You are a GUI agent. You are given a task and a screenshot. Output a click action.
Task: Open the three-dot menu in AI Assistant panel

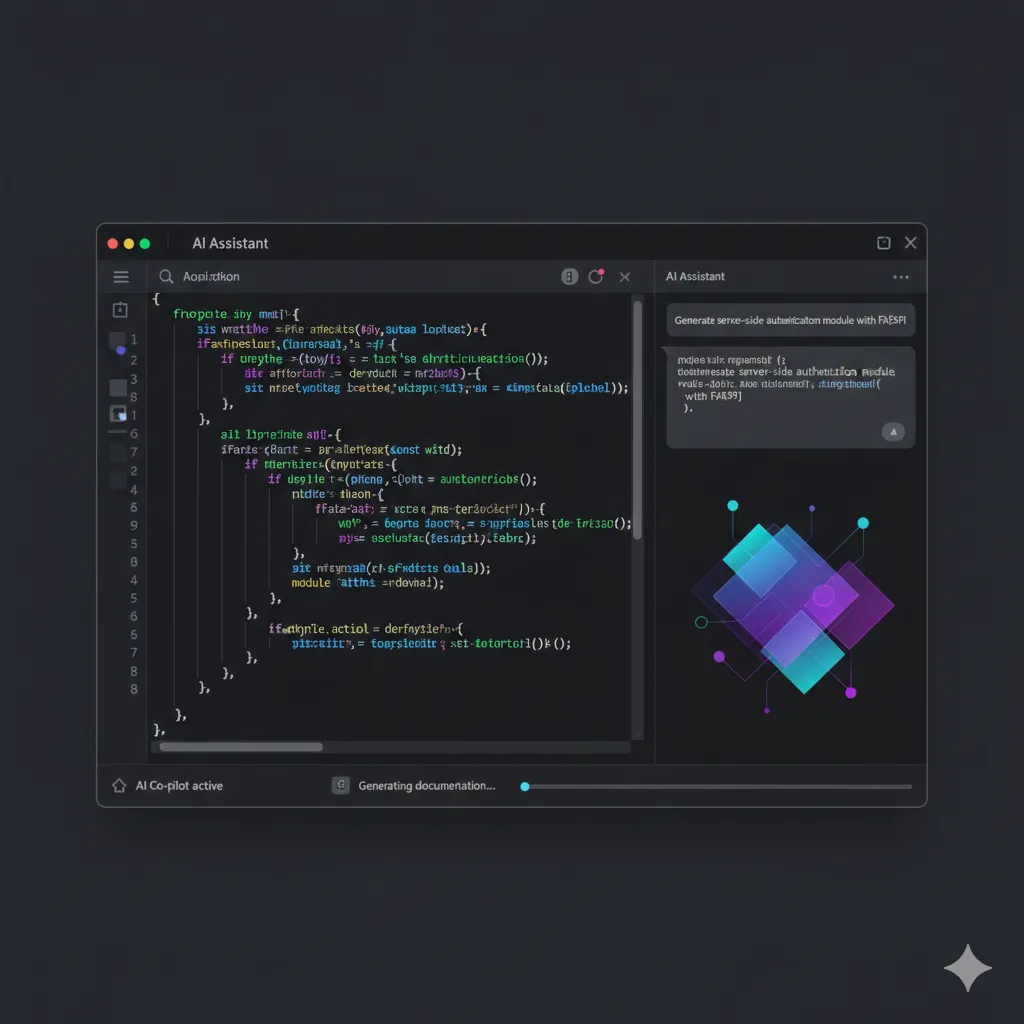[x=900, y=277]
